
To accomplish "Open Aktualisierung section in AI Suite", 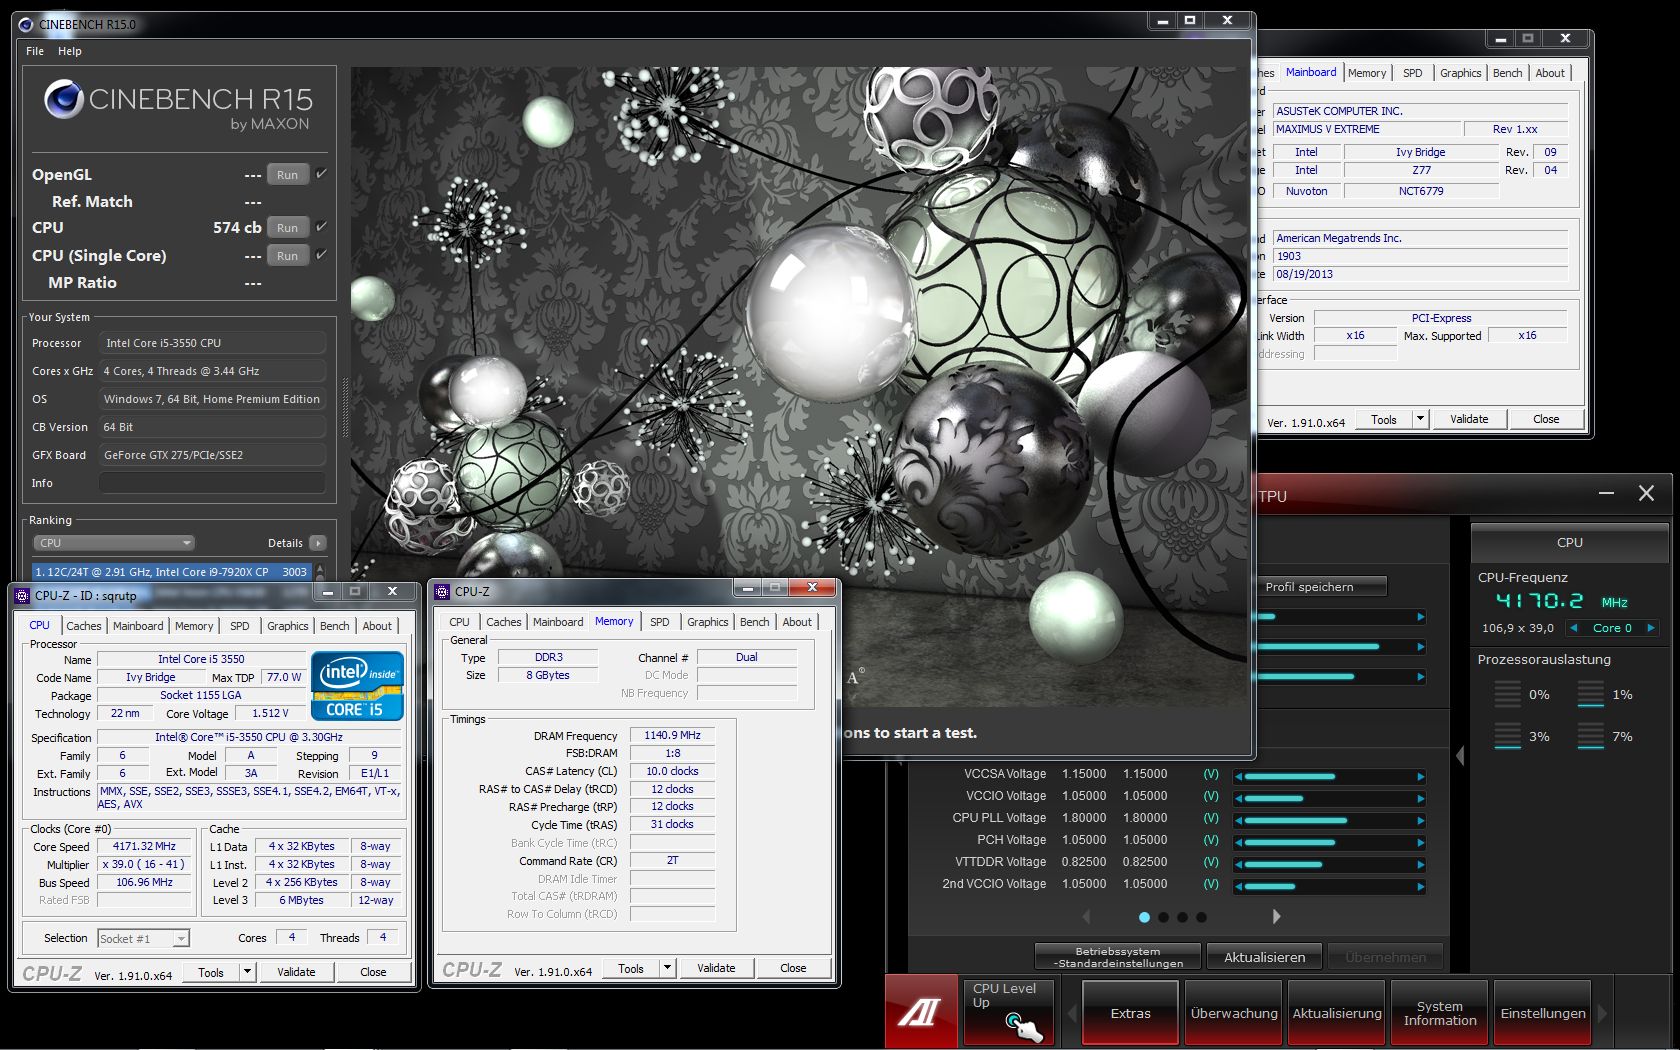I will point(1337,1013).
